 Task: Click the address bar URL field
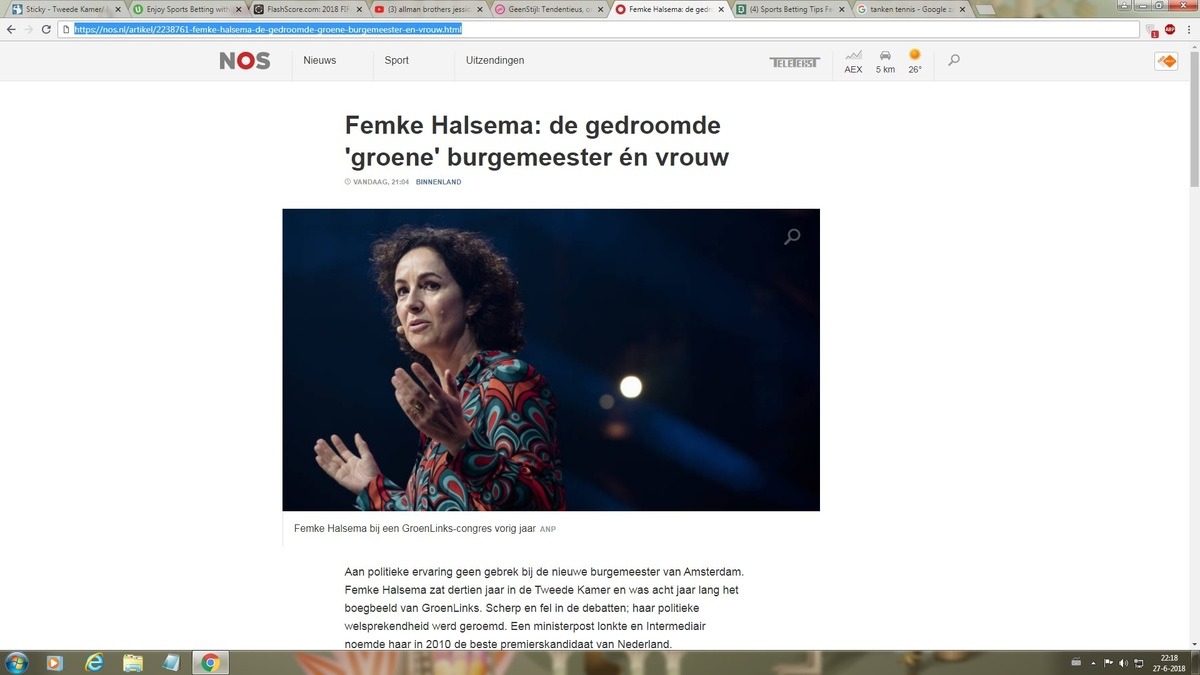pos(600,30)
